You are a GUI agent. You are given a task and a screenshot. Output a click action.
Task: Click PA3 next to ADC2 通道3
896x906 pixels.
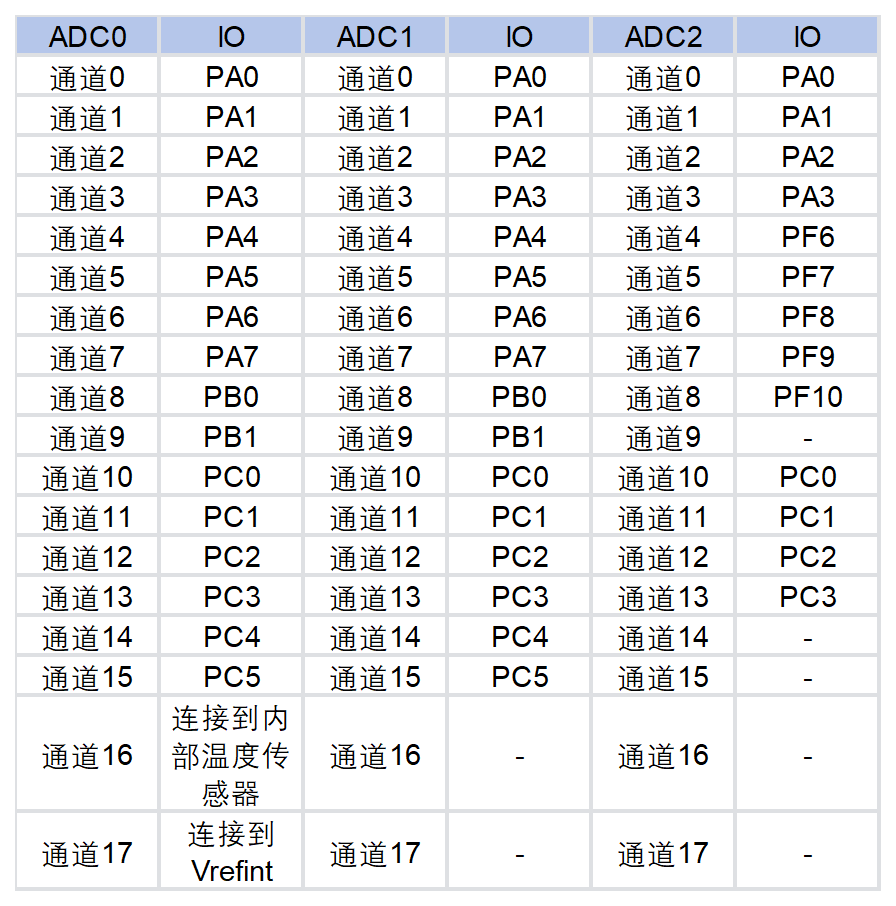point(807,196)
